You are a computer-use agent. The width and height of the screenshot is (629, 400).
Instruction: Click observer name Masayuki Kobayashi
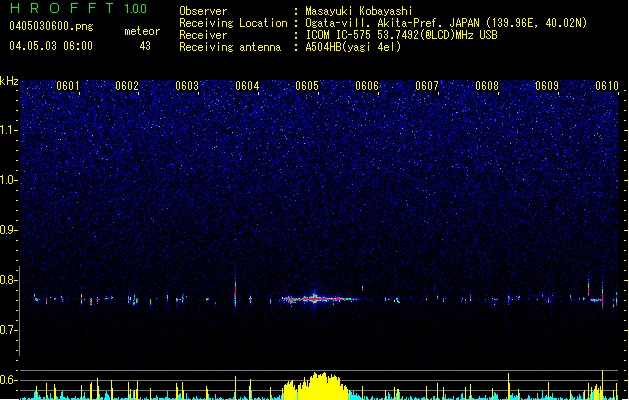point(359,11)
